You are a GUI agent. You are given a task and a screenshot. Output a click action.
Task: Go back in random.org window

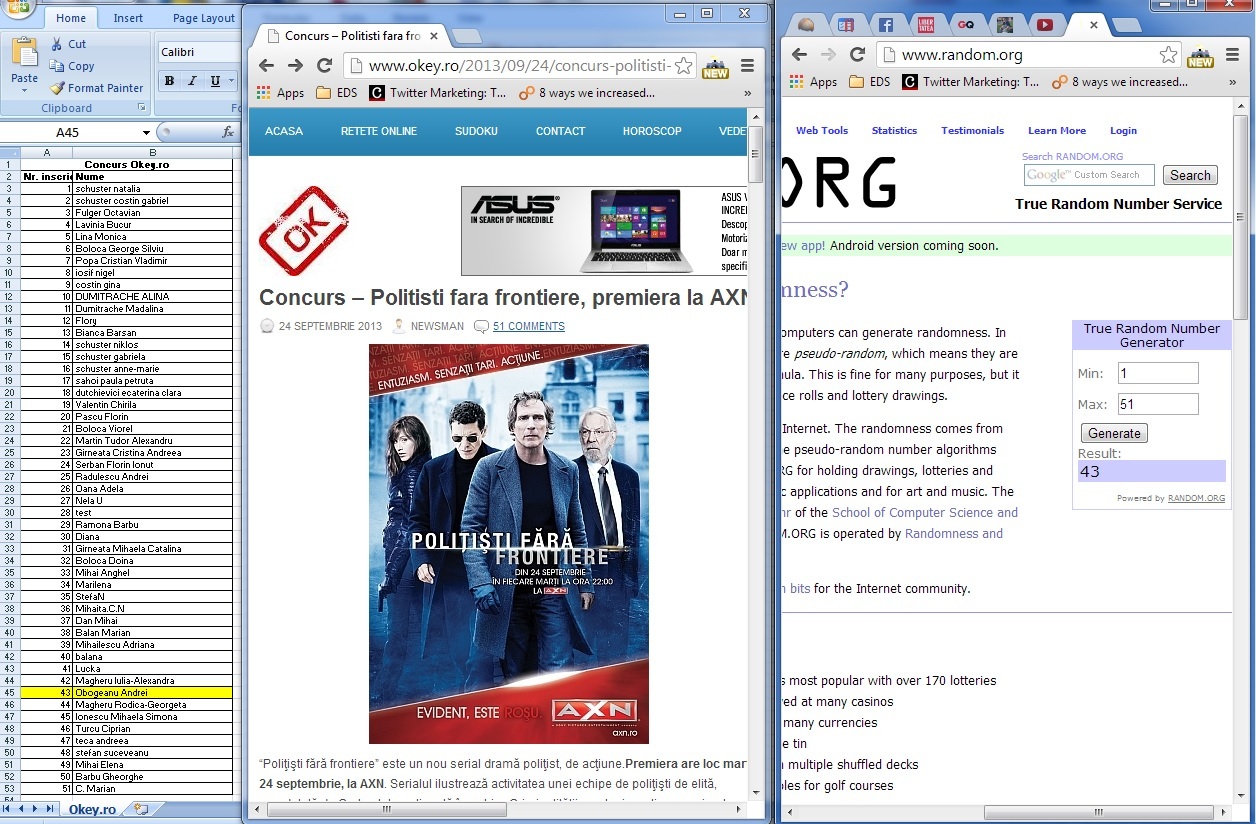pos(799,55)
